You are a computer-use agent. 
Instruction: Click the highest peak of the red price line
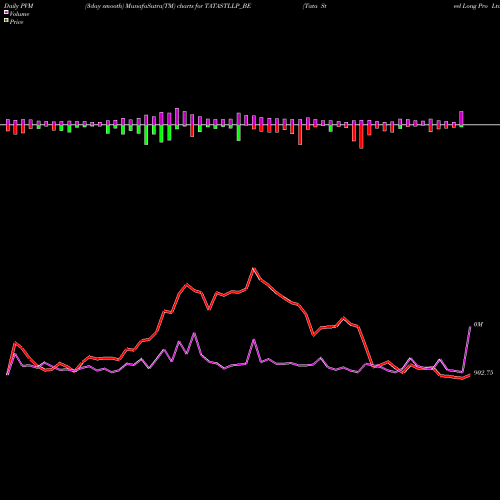(254, 268)
